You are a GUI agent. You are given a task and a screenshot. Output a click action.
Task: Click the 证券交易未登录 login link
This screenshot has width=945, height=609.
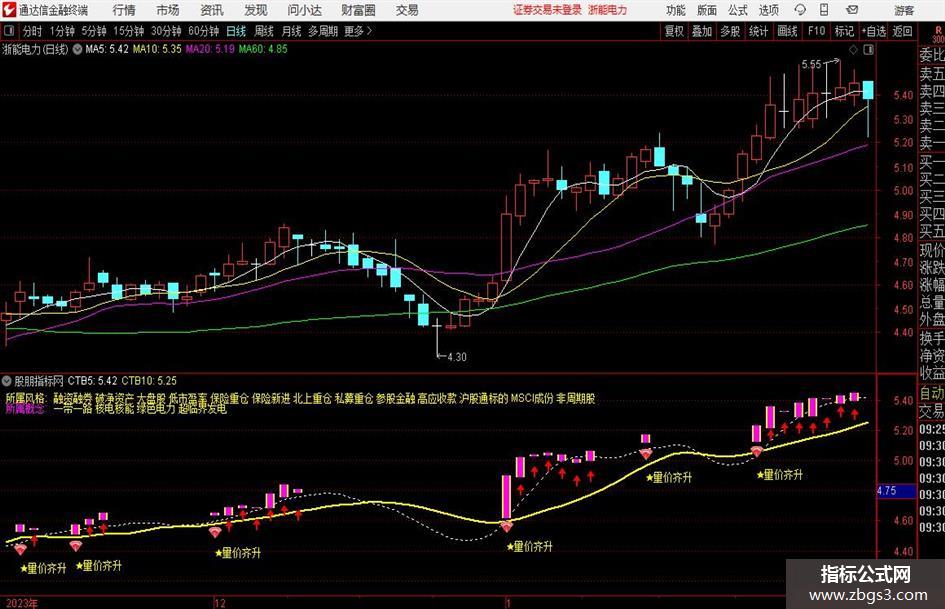(x=547, y=10)
